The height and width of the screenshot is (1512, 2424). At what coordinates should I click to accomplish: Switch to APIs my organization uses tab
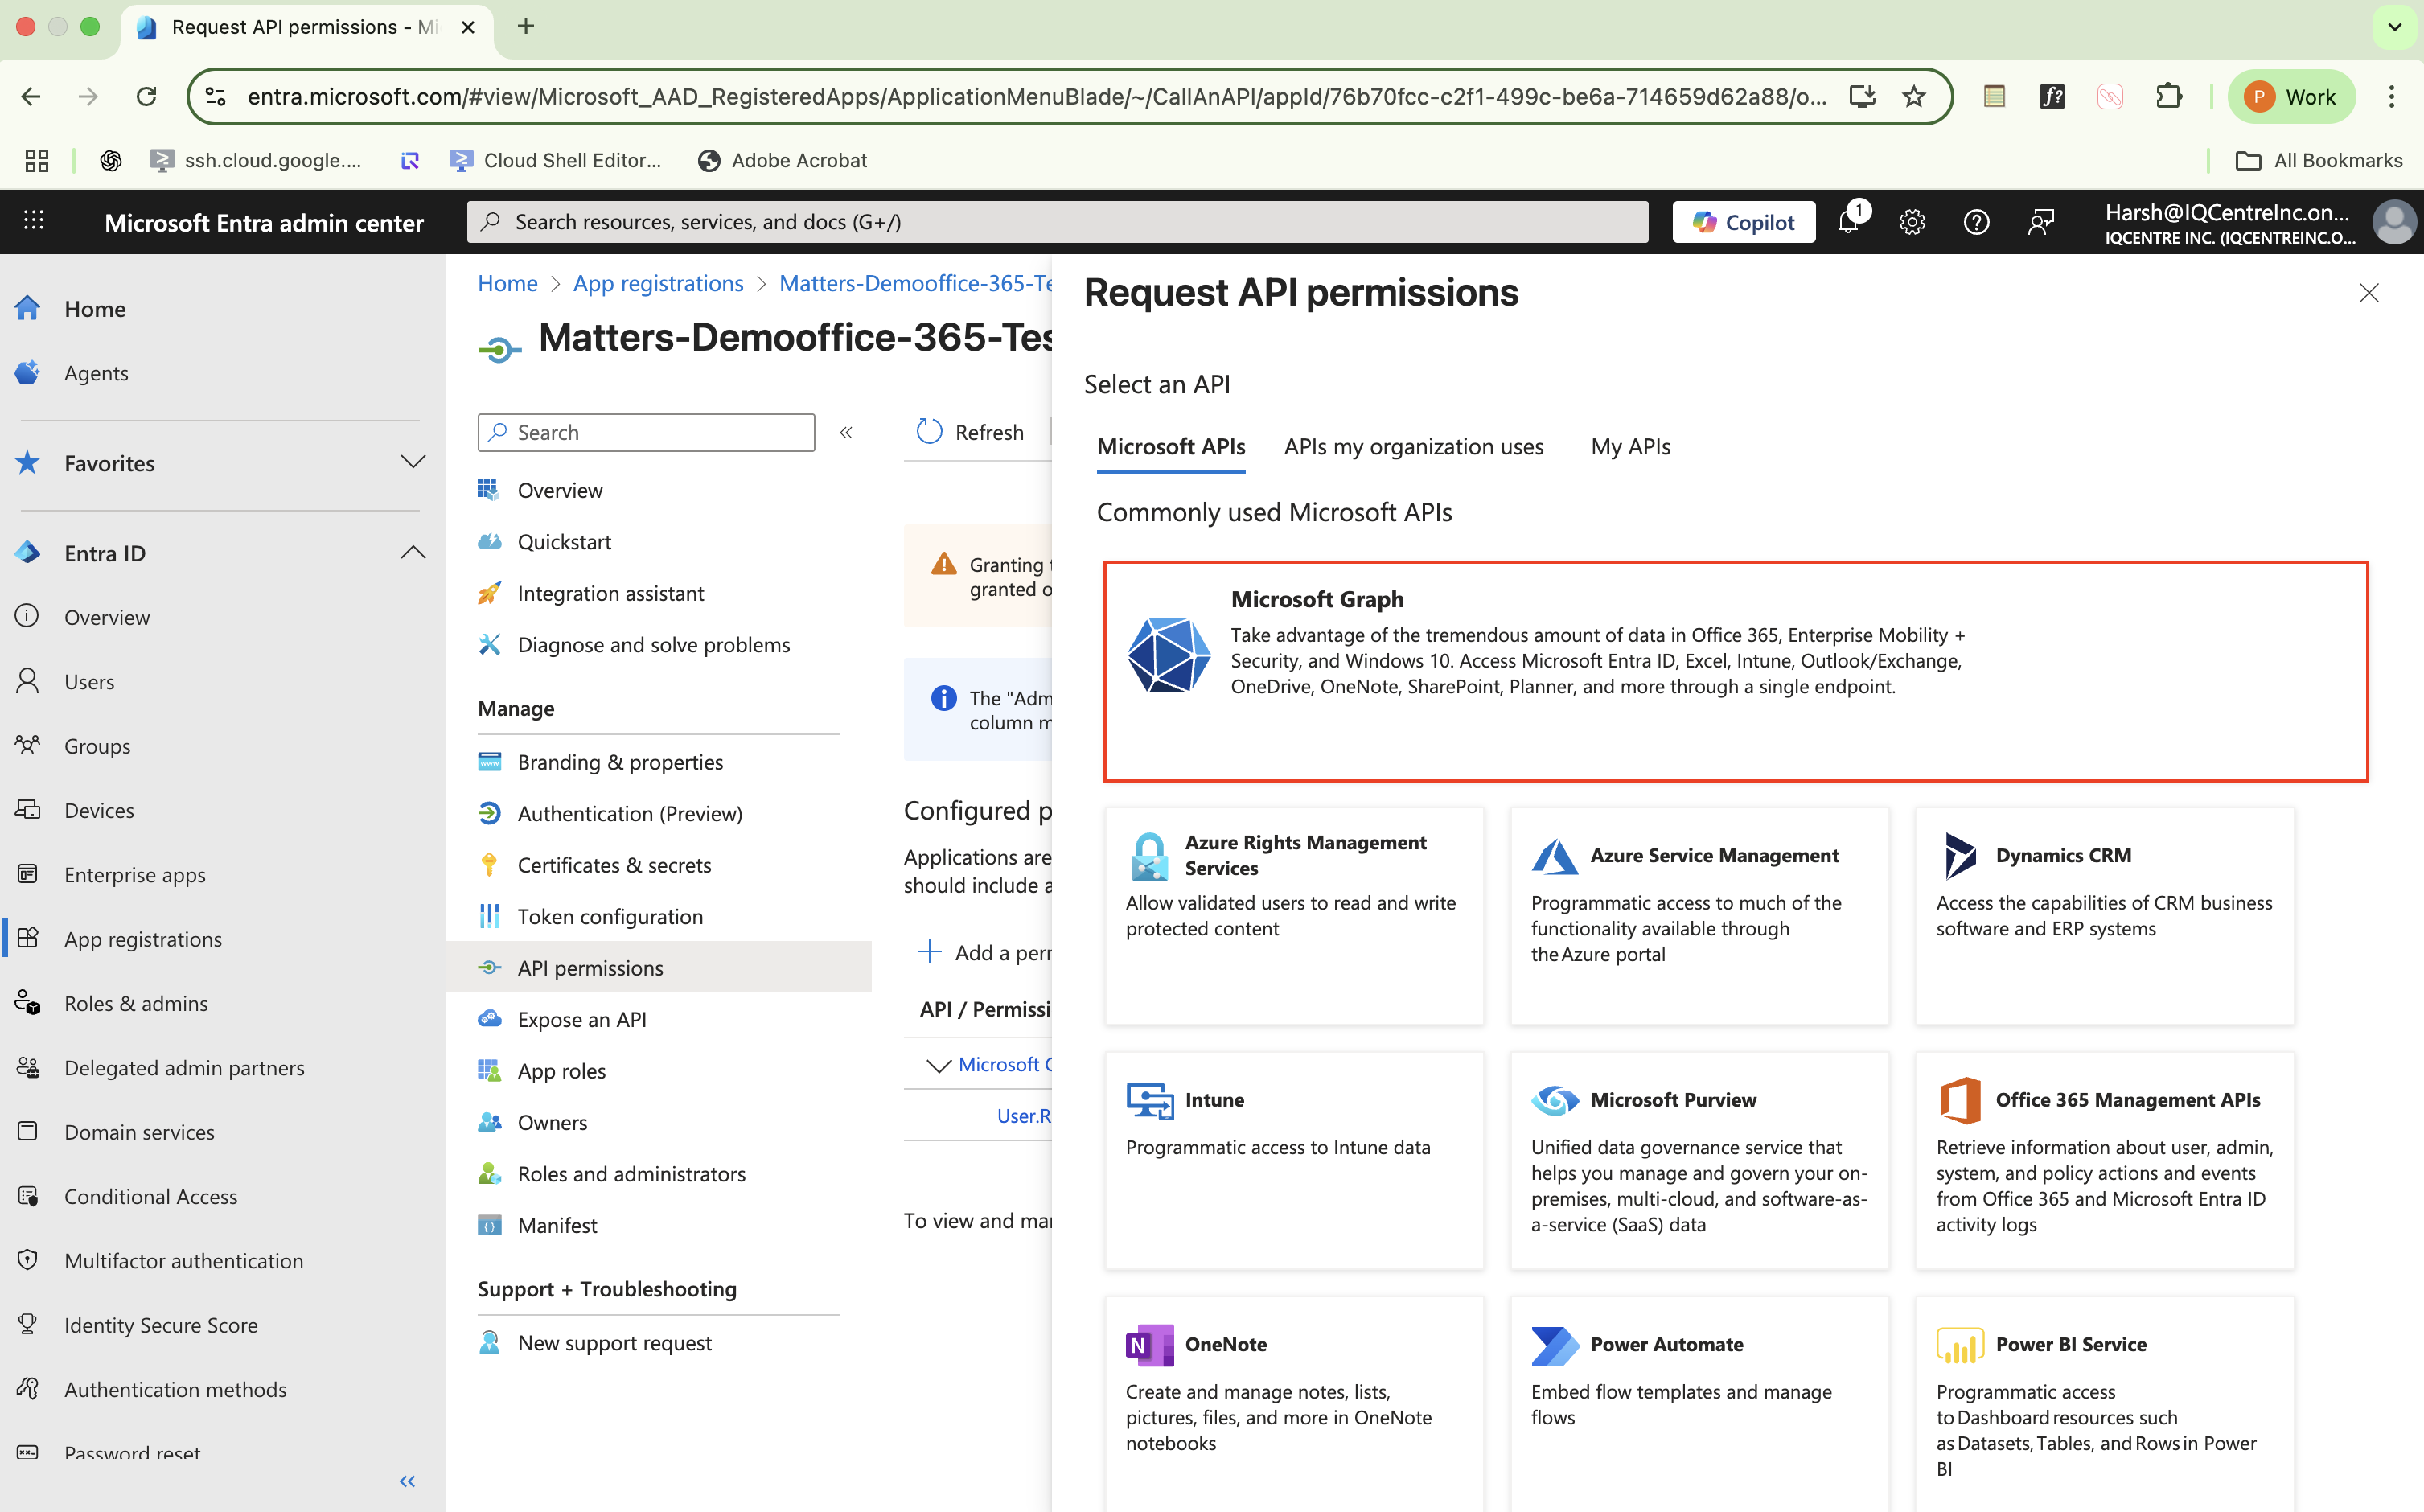click(1414, 447)
